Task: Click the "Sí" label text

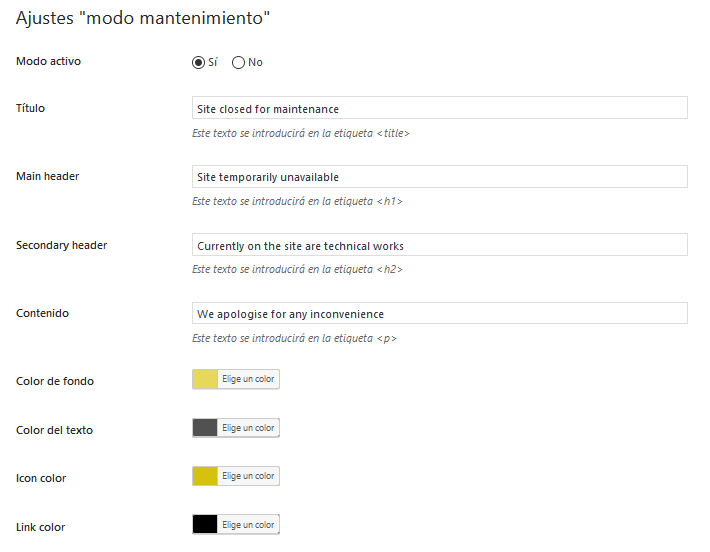Action: [x=212, y=63]
